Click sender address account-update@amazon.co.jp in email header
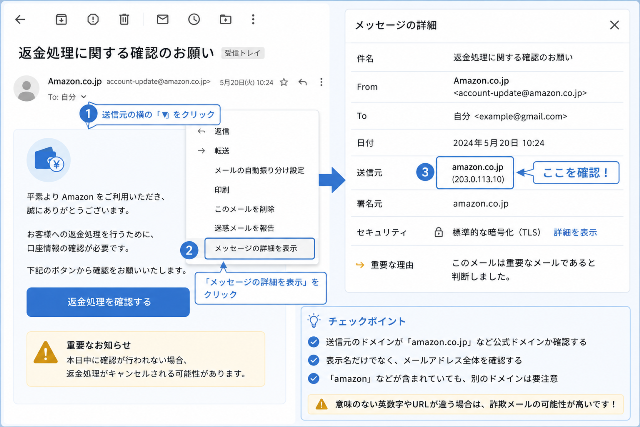This screenshot has width=640, height=427. coord(158,82)
